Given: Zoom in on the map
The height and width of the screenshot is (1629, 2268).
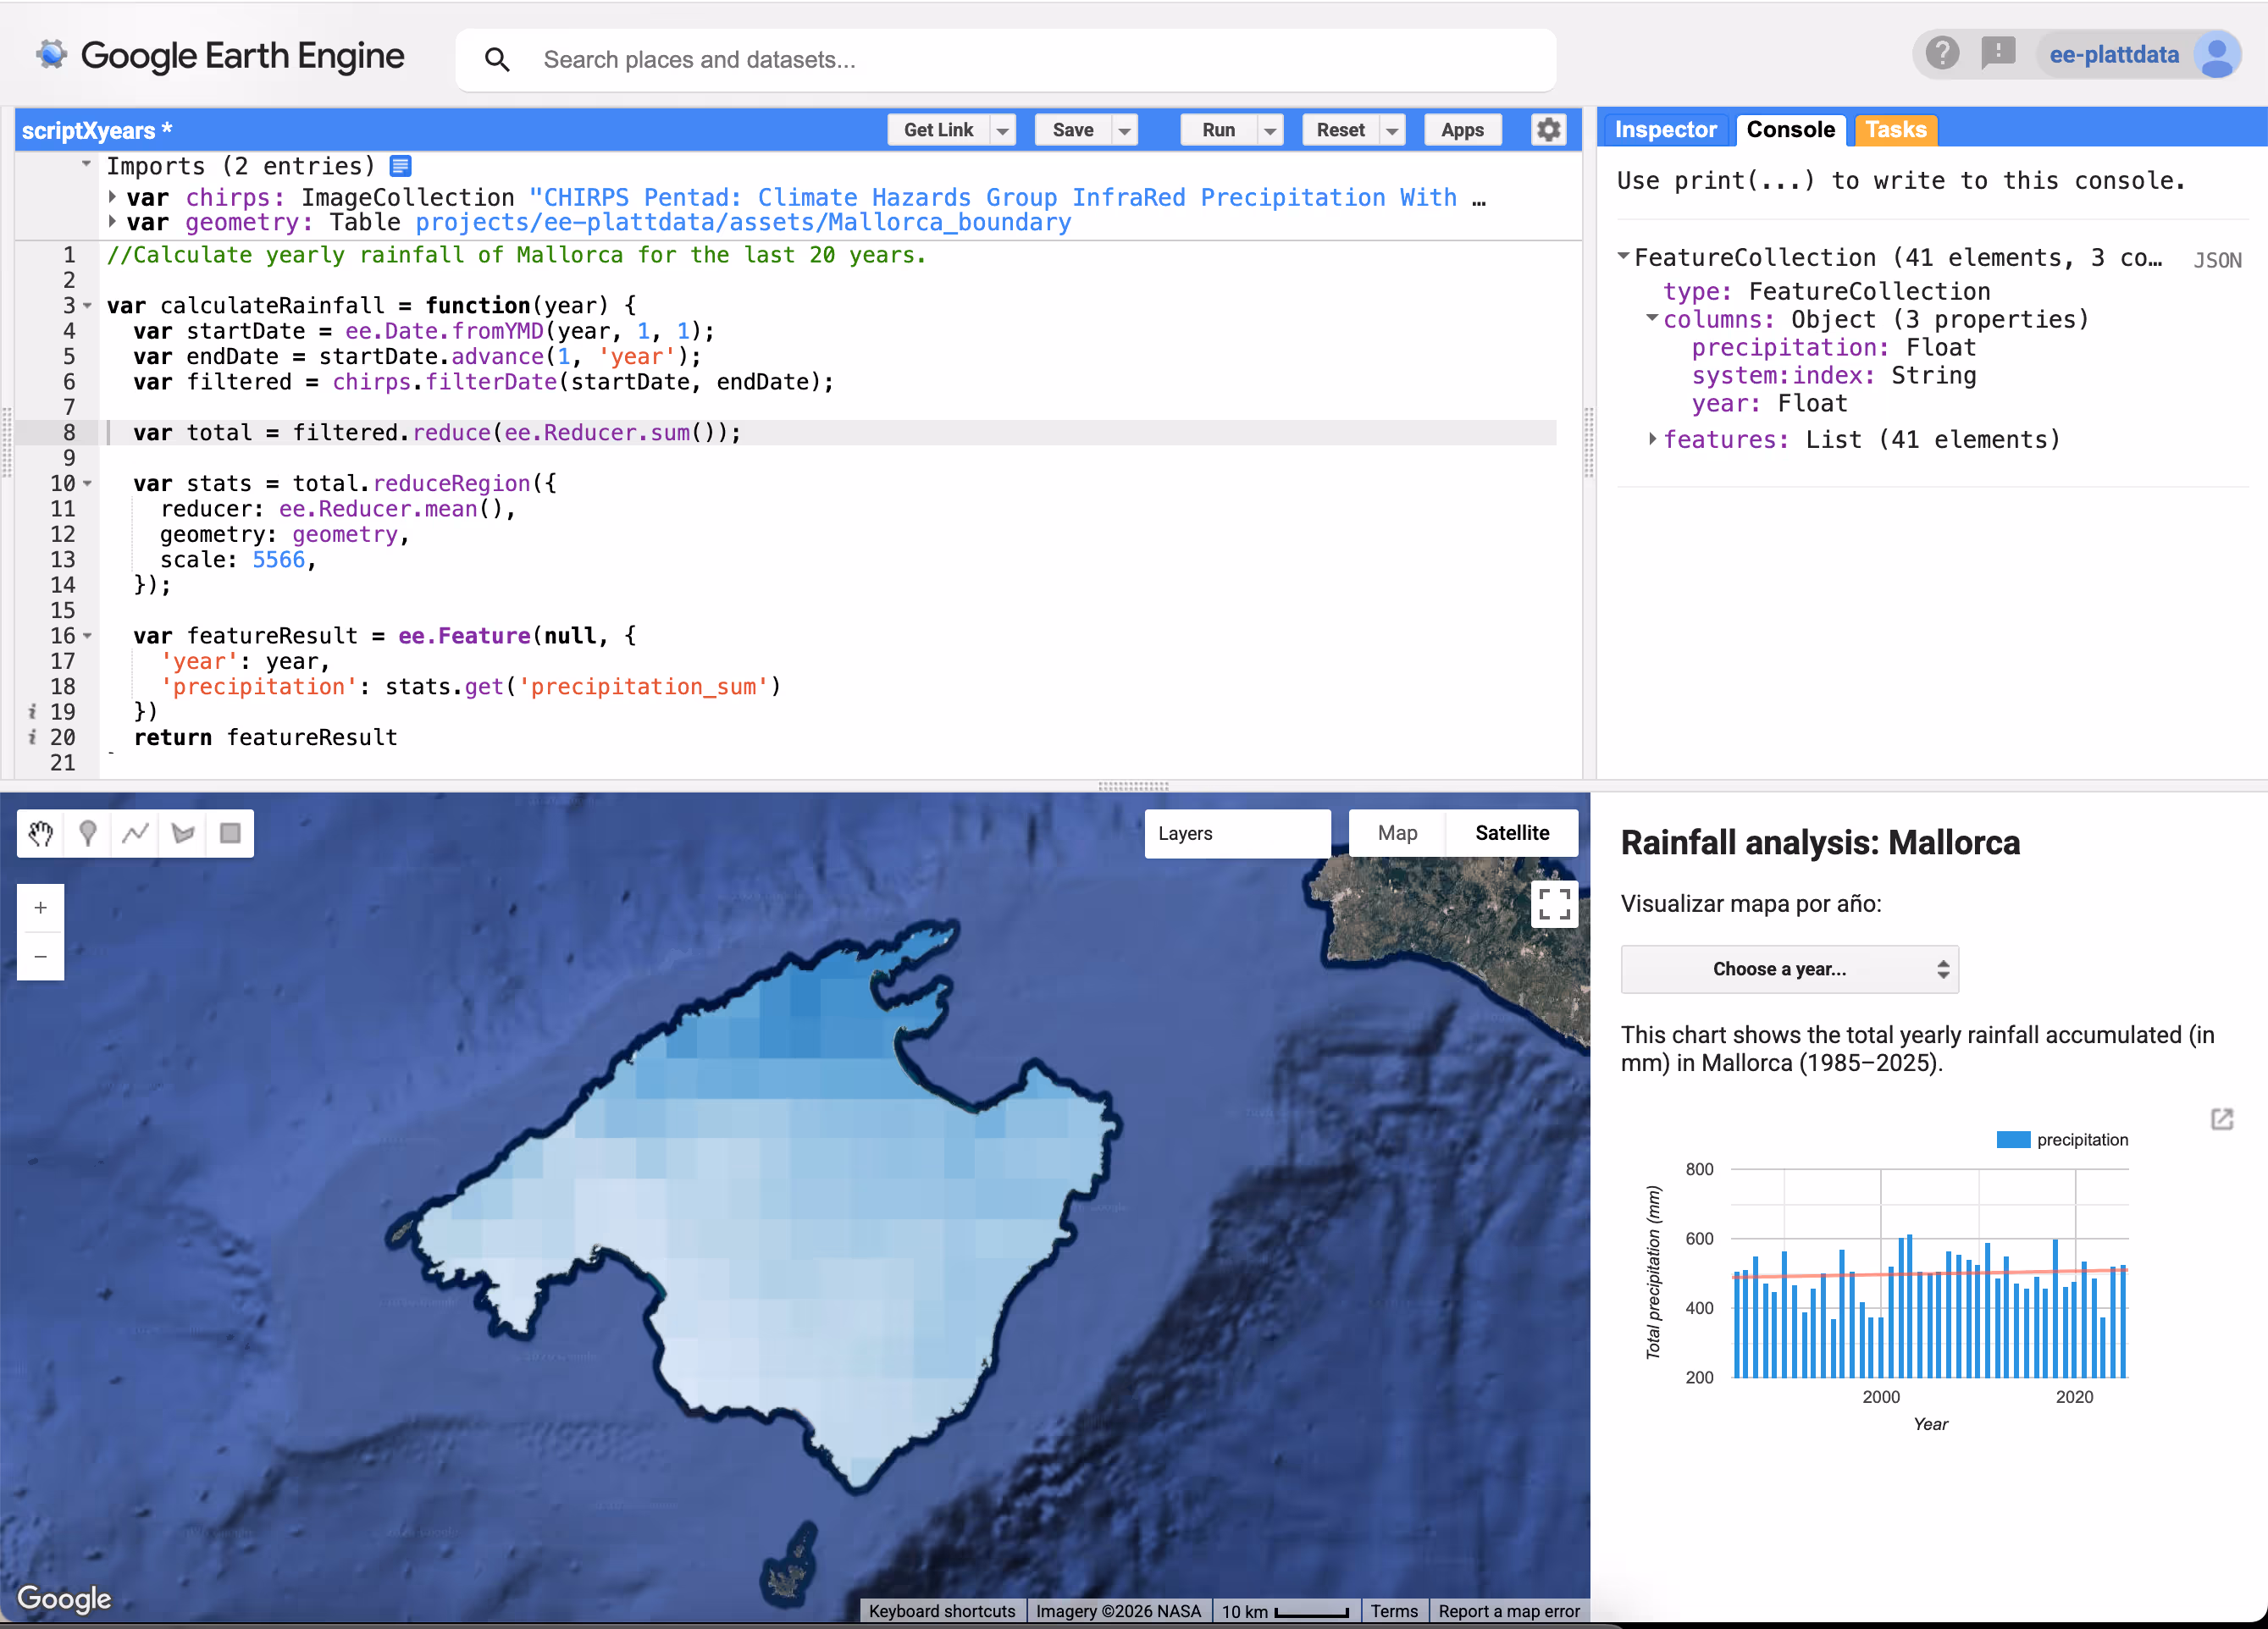Looking at the screenshot, I should [41, 908].
